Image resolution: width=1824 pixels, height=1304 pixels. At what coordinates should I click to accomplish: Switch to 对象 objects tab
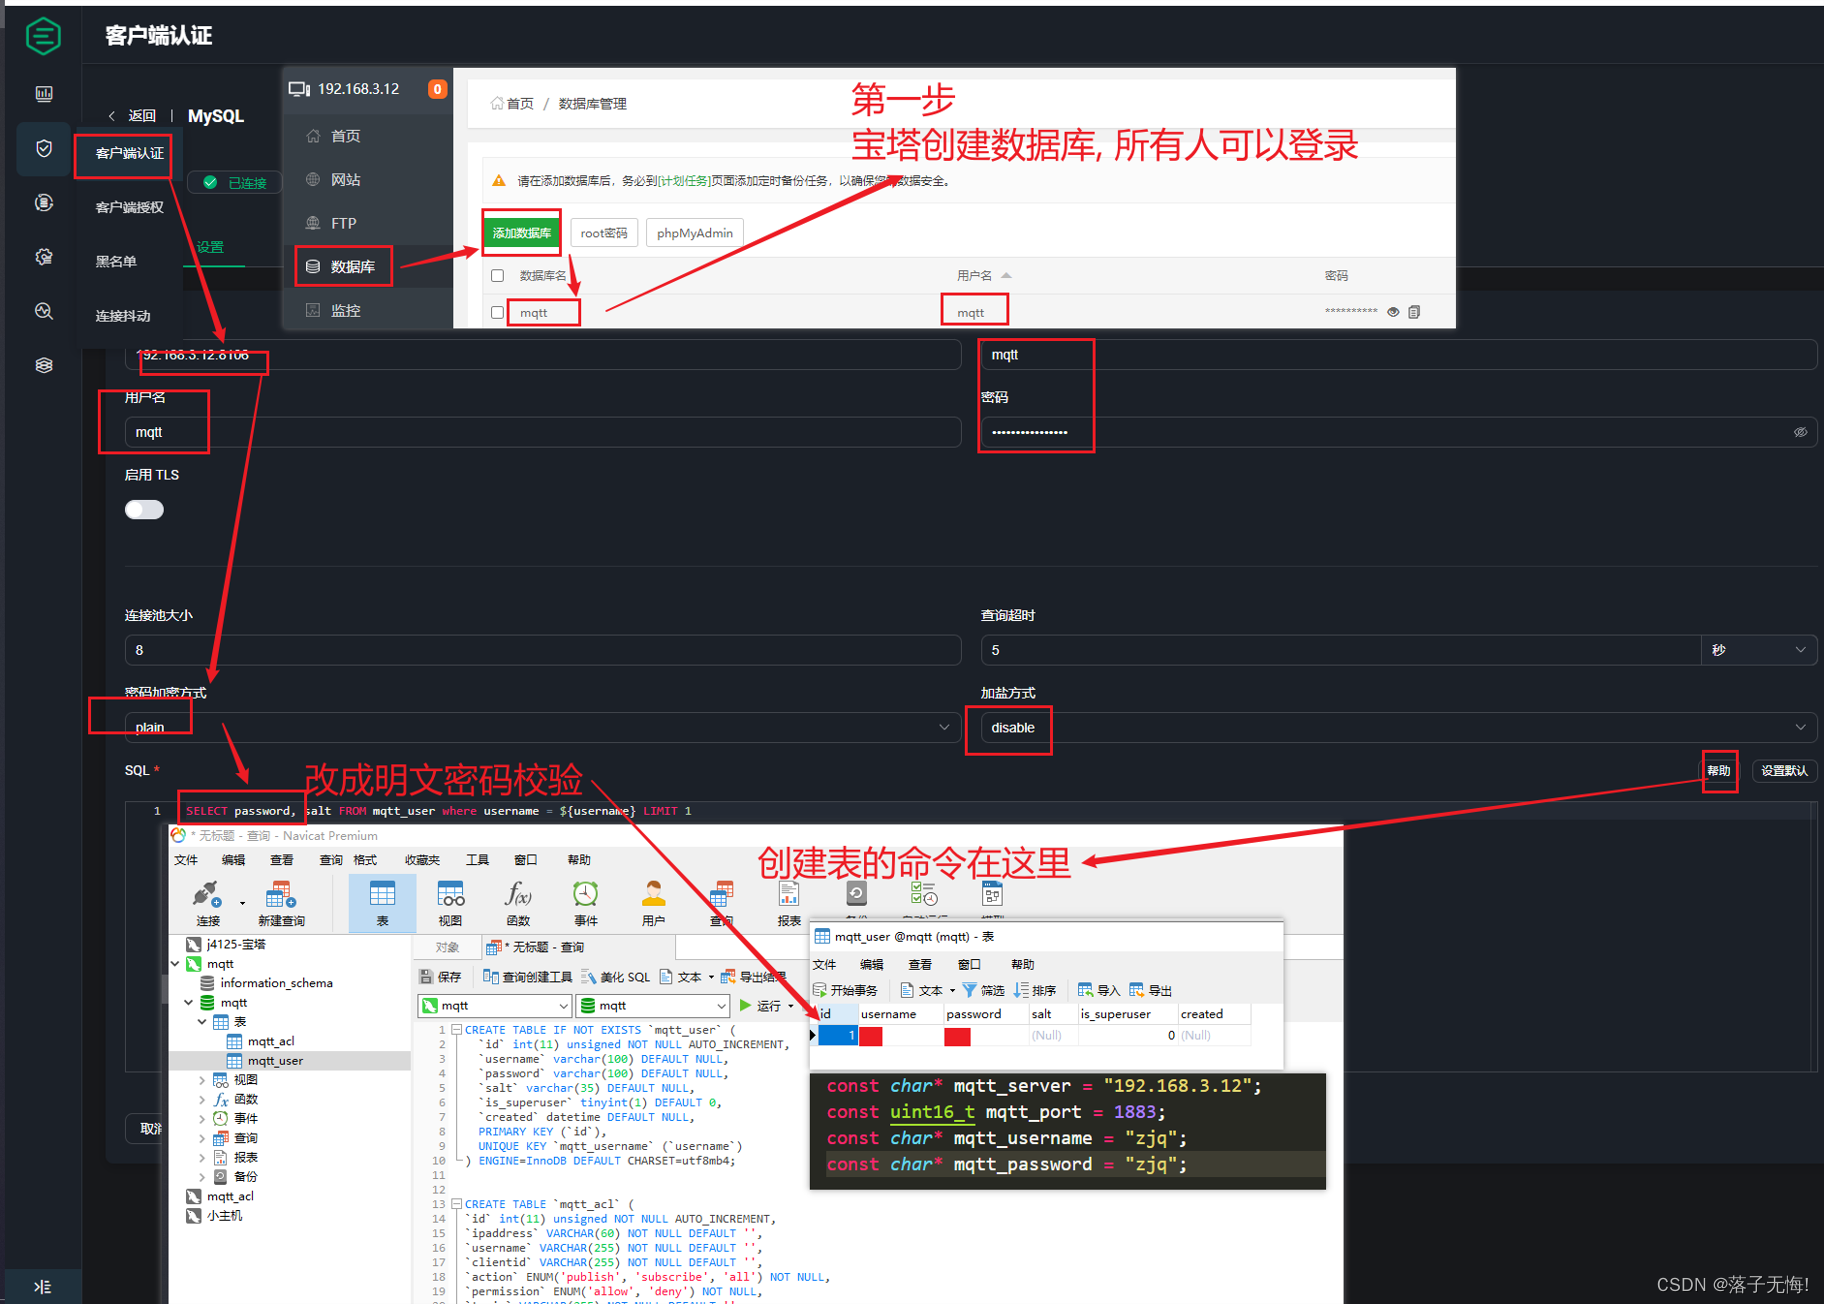click(x=447, y=947)
